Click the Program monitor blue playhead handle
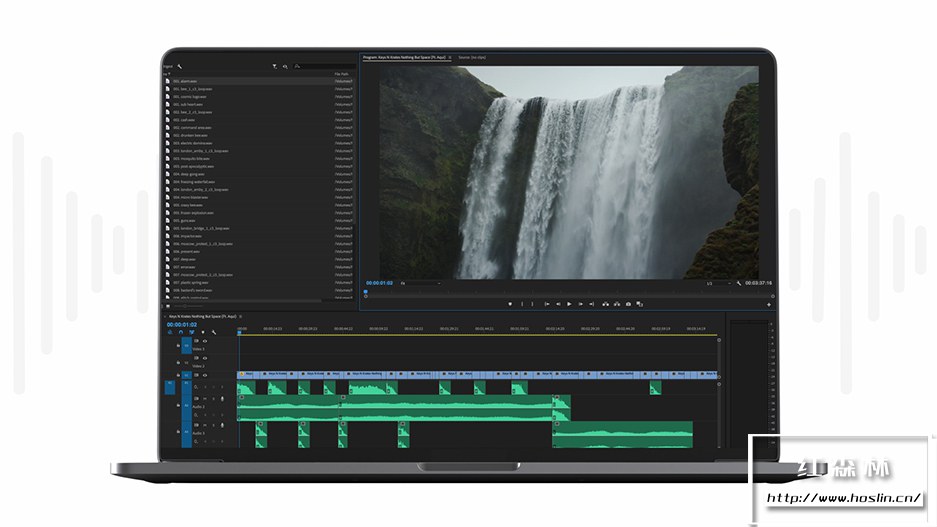 (366, 292)
